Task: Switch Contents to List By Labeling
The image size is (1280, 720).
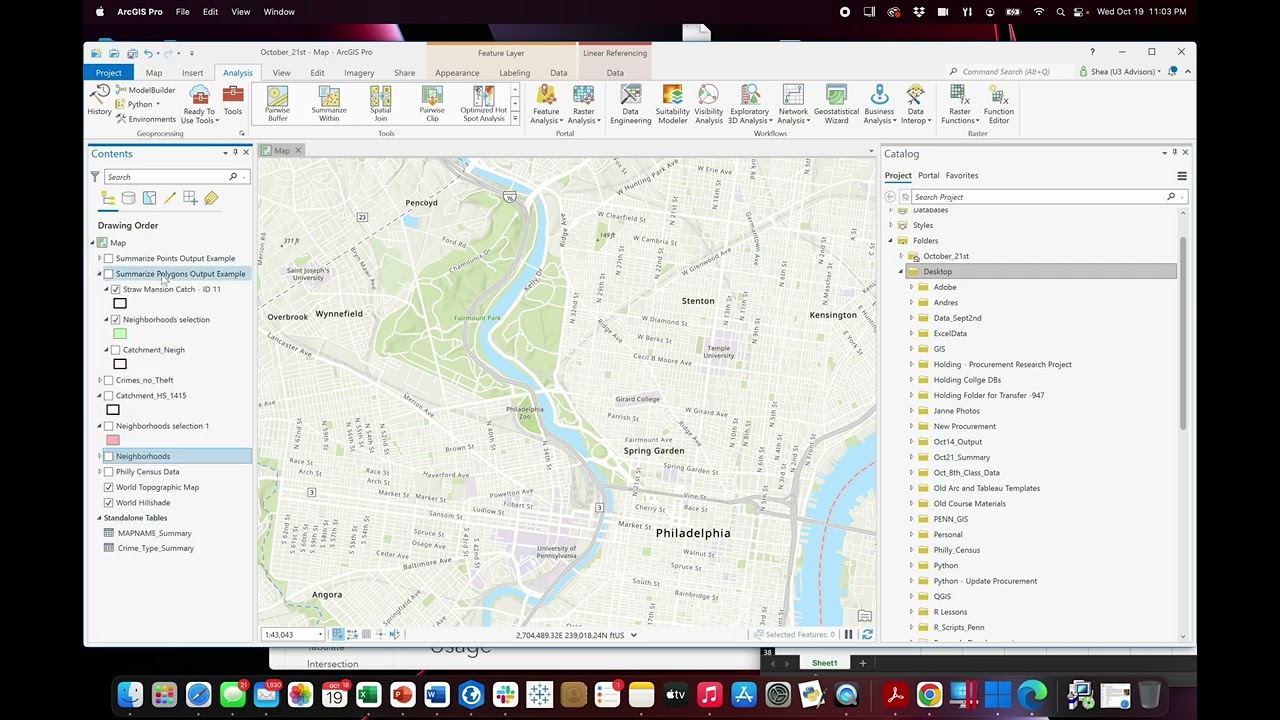Action: pyautogui.click(x=211, y=198)
